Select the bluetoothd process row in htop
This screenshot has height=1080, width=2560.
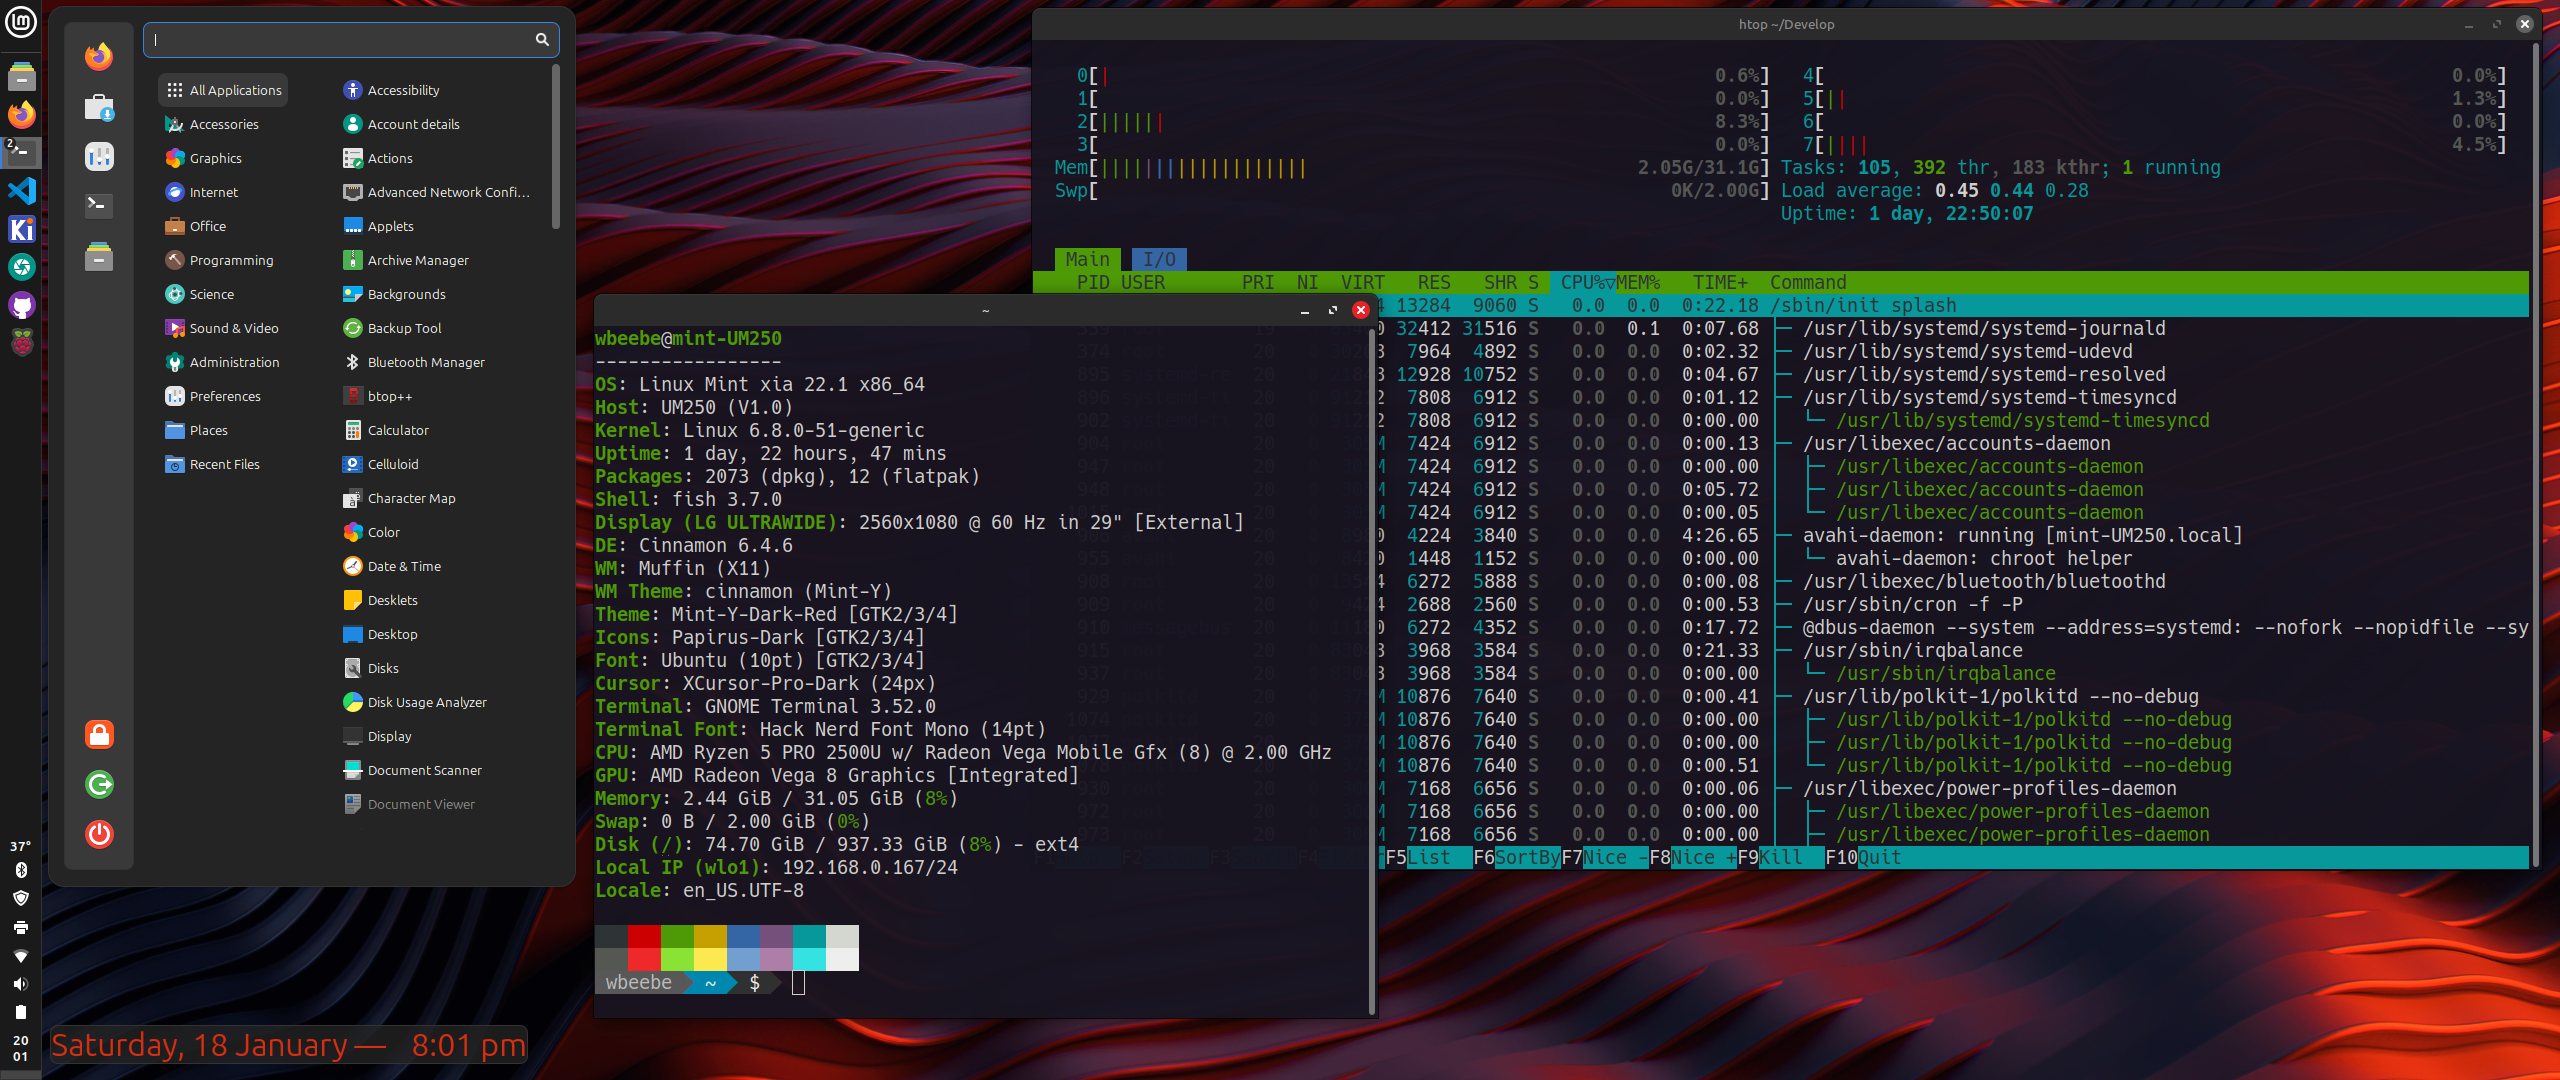[1955, 581]
